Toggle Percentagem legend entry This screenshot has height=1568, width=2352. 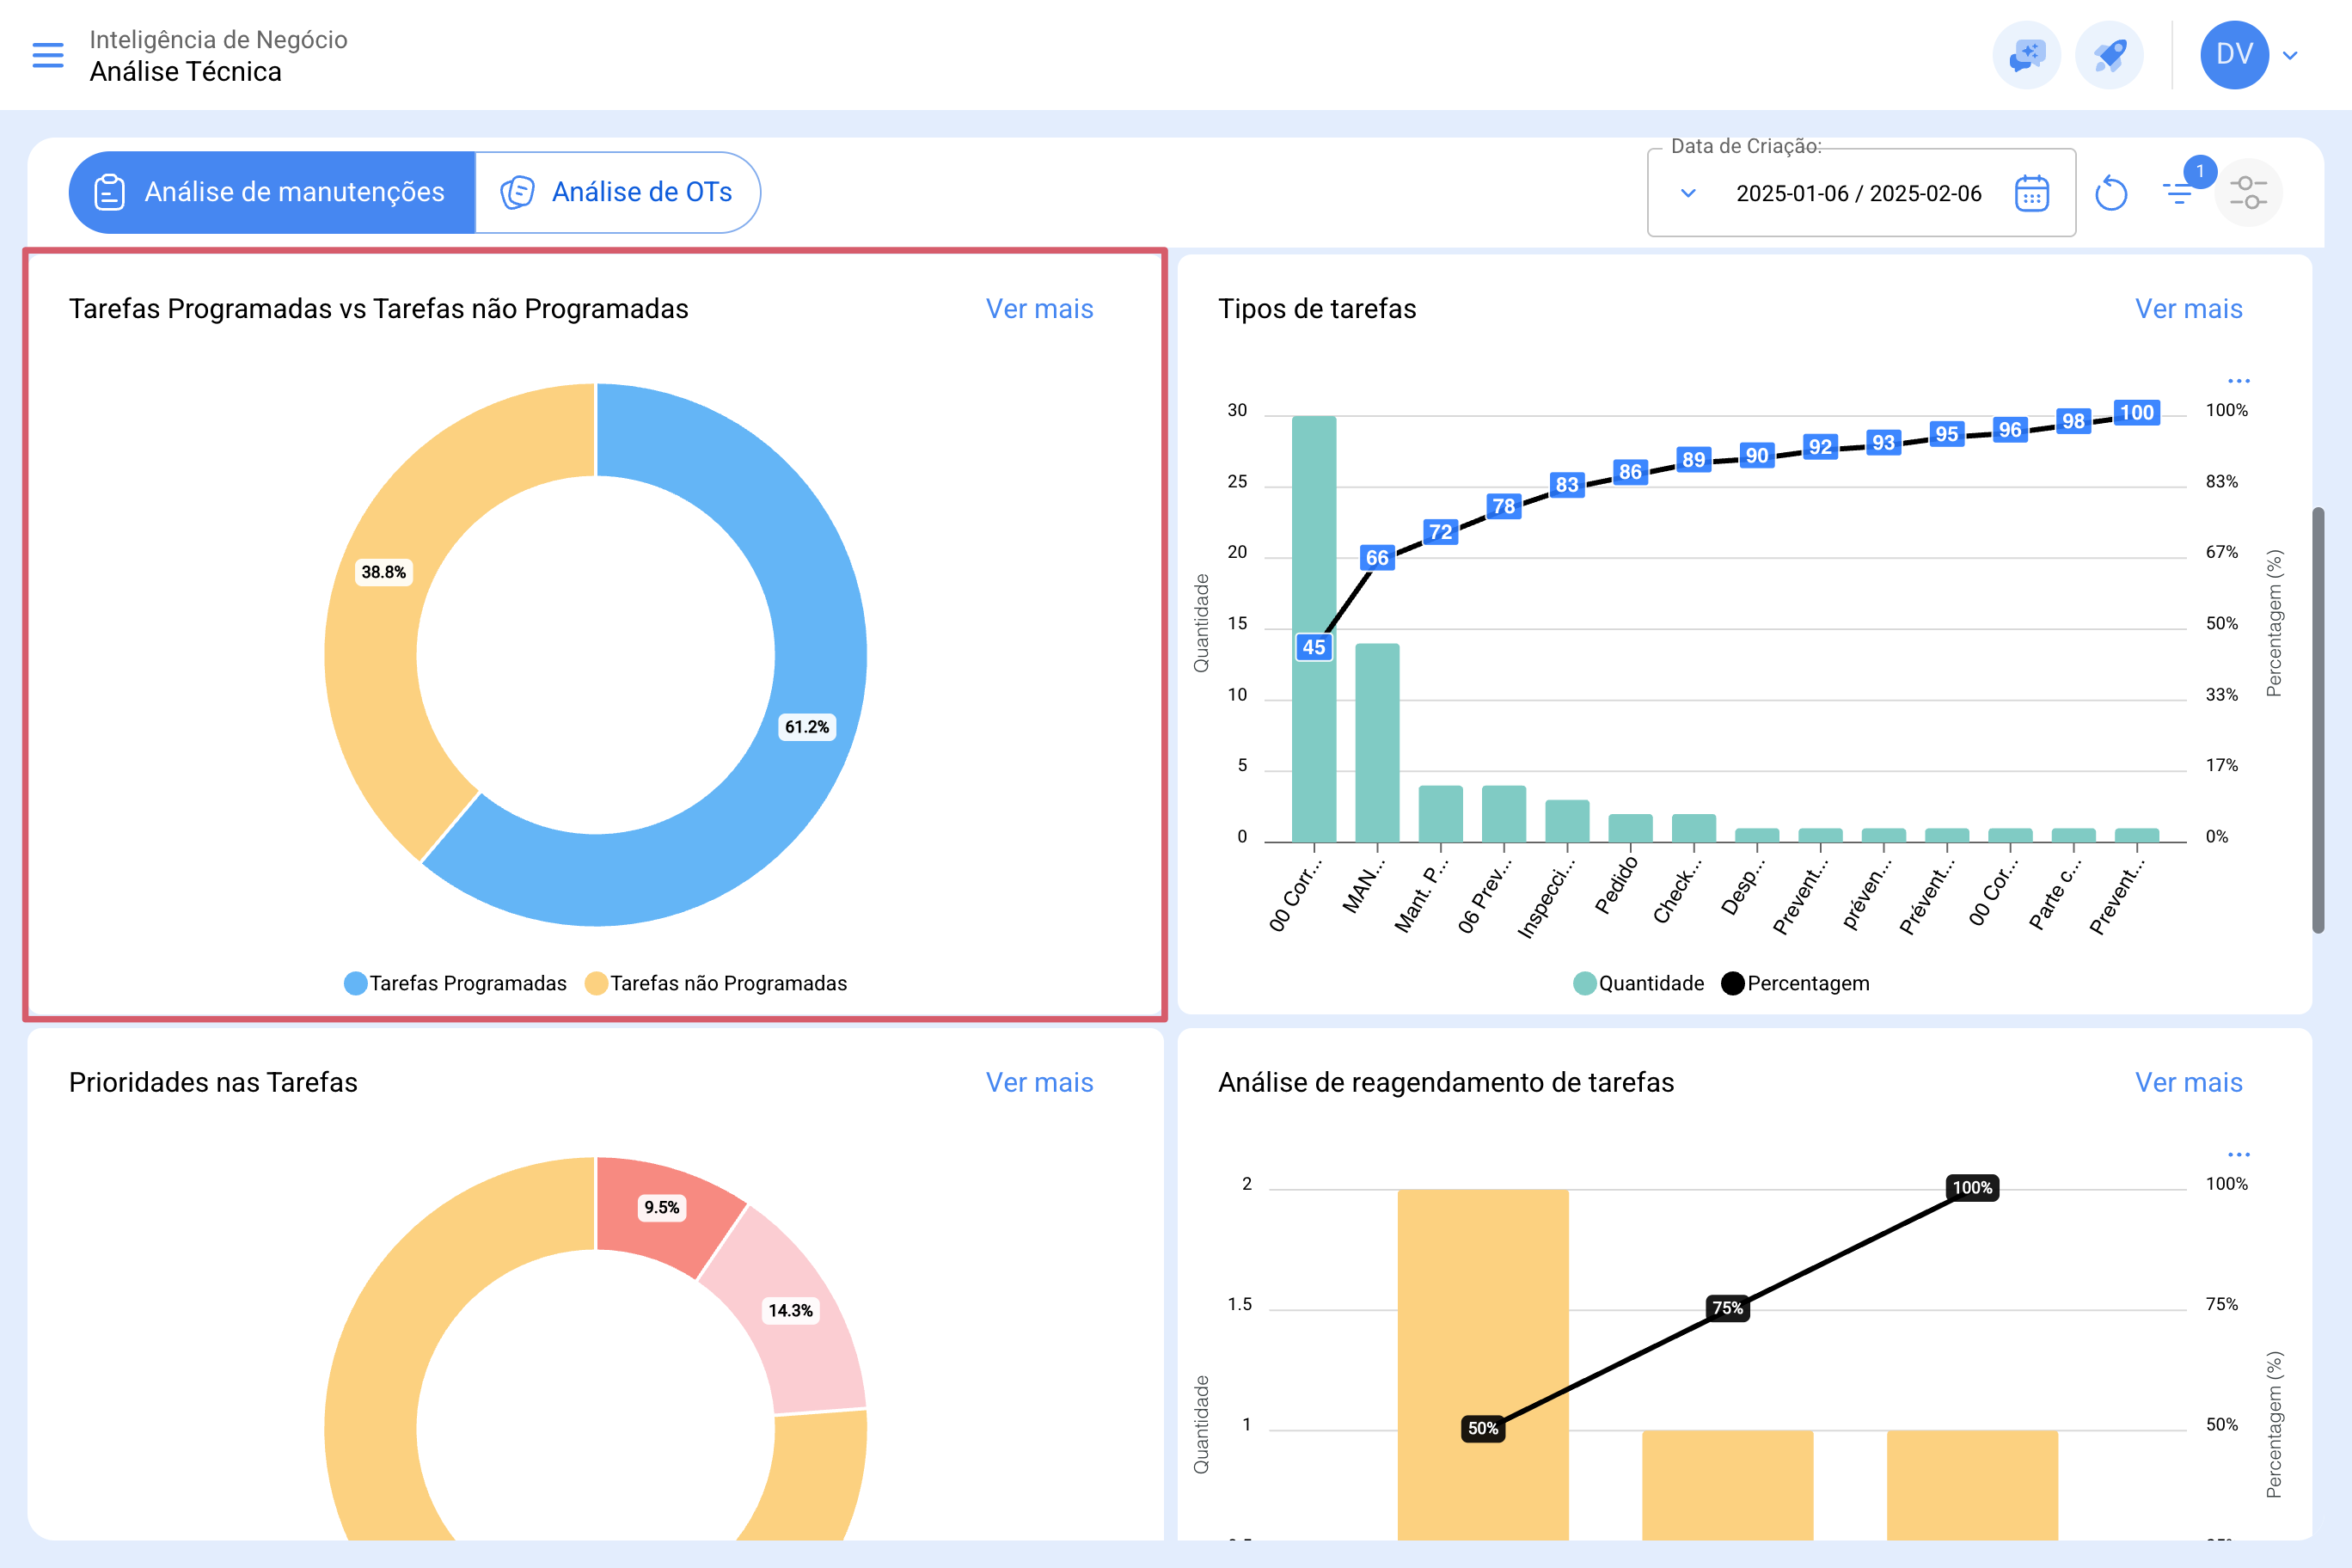point(1795,983)
